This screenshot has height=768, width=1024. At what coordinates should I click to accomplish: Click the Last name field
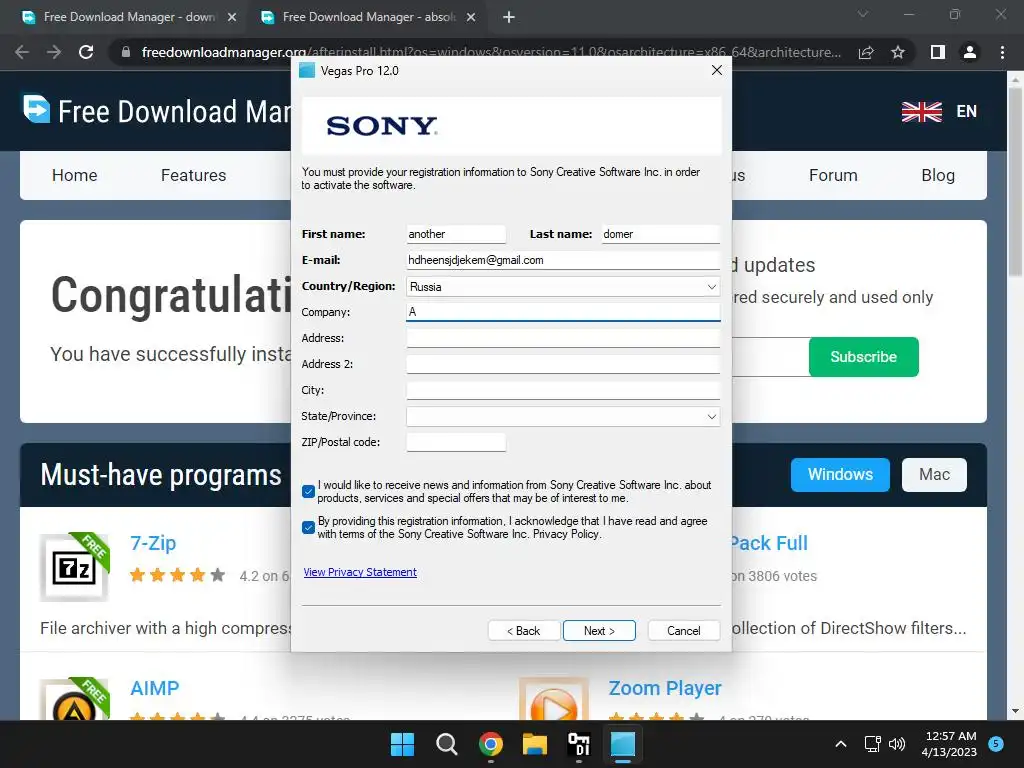[660, 234]
